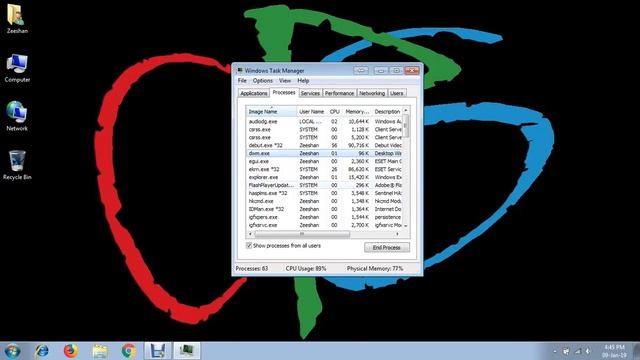Click memory value 90,716 K
The height and width of the screenshot is (360, 640).
pos(359,145)
